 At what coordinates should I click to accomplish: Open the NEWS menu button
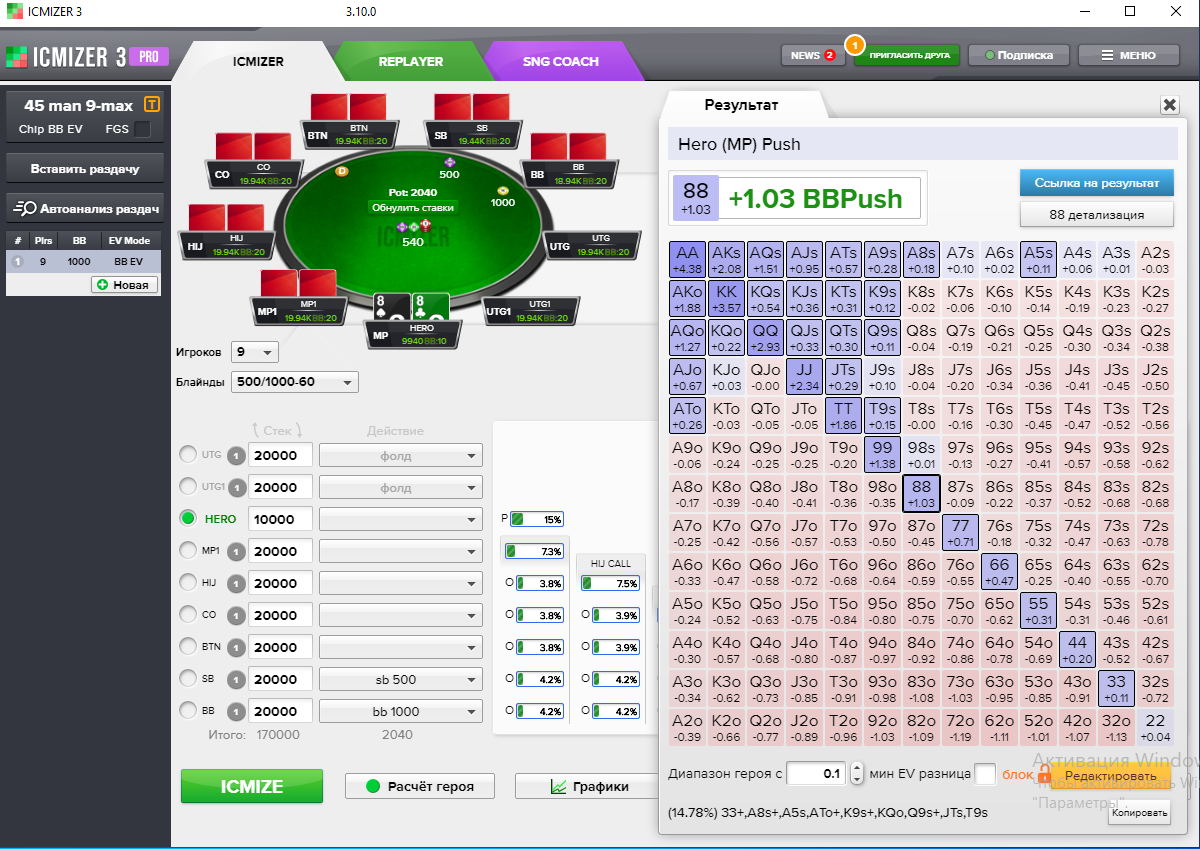(813, 56)
